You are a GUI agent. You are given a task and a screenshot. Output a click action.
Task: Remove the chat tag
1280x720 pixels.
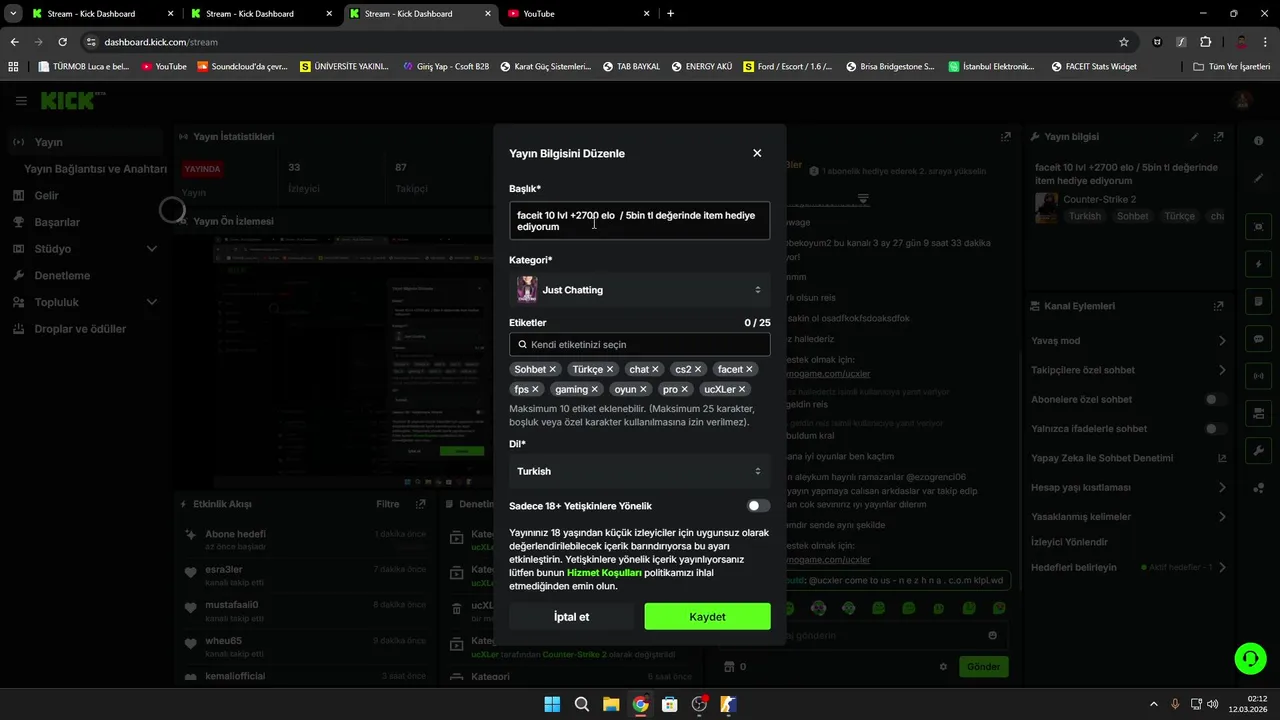click(656, 369)
